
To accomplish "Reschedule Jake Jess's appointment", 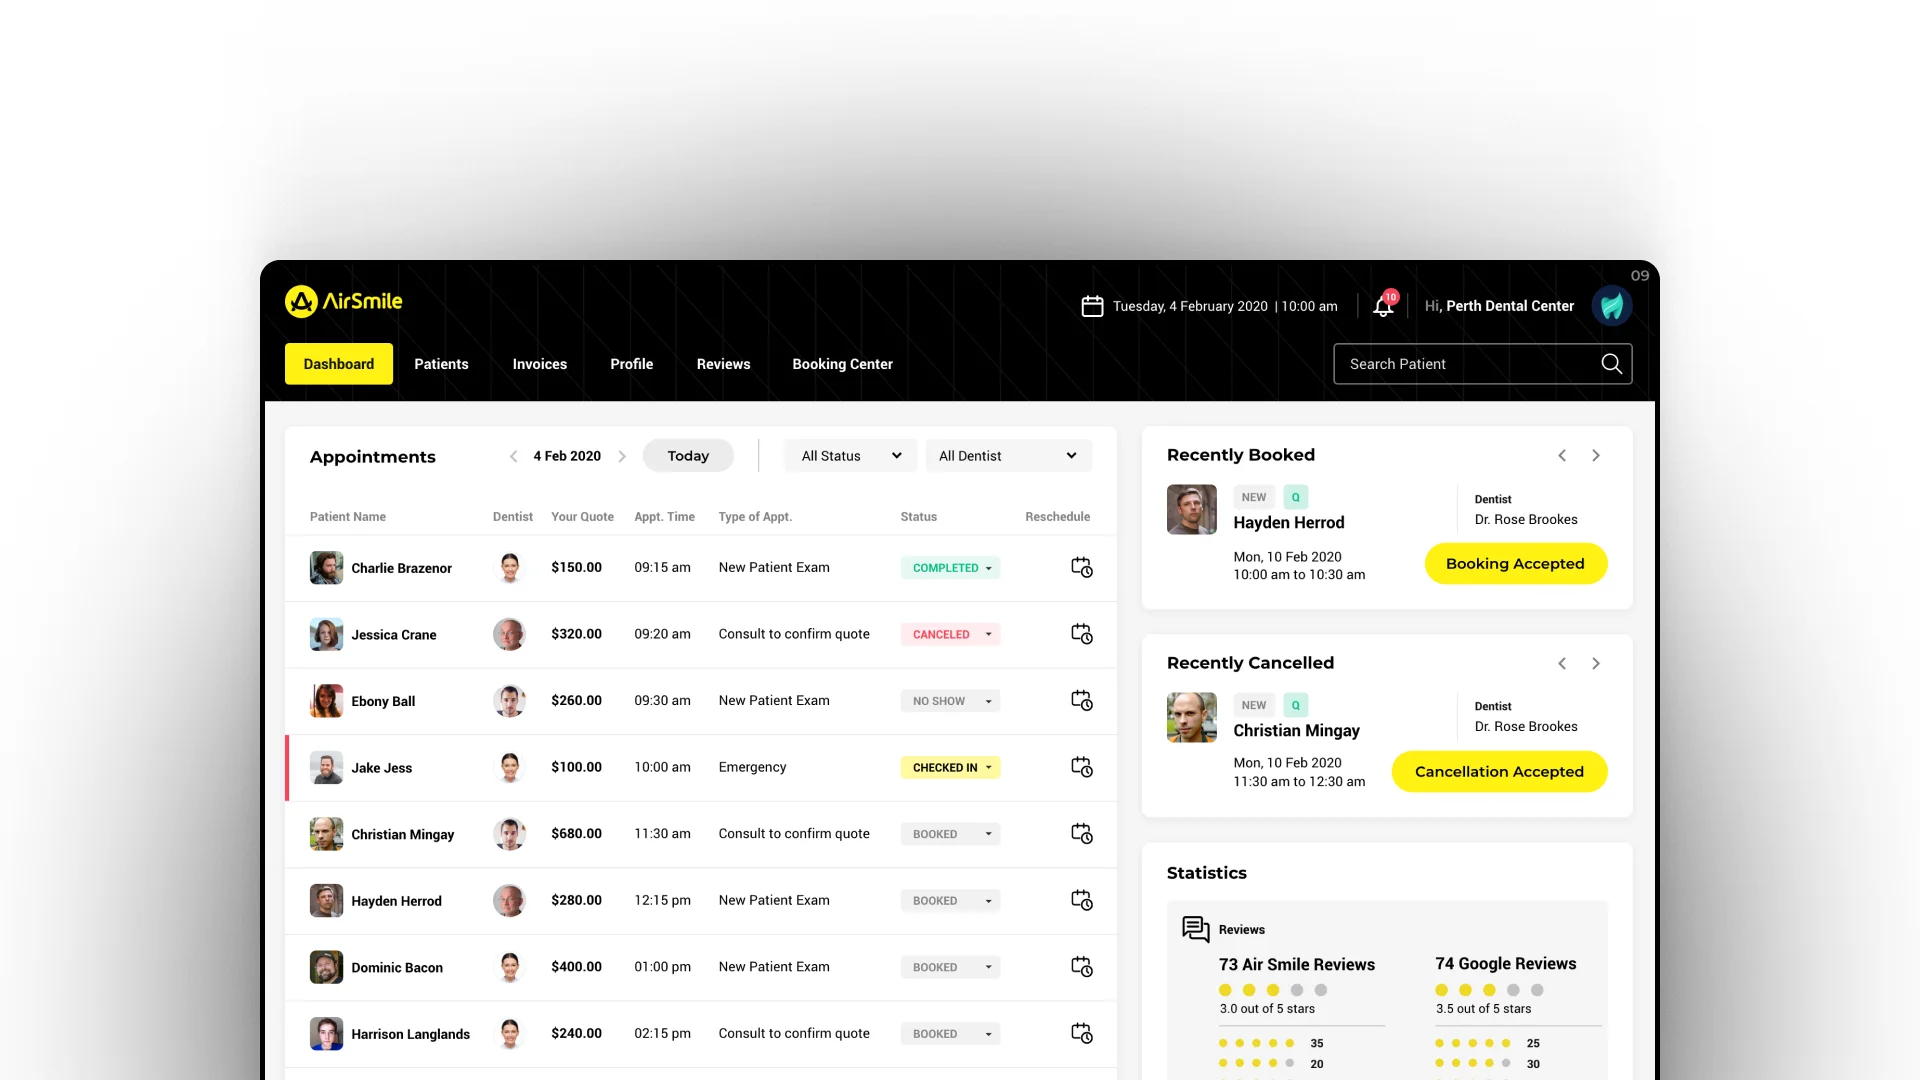I will click(x=1081, y=767).
